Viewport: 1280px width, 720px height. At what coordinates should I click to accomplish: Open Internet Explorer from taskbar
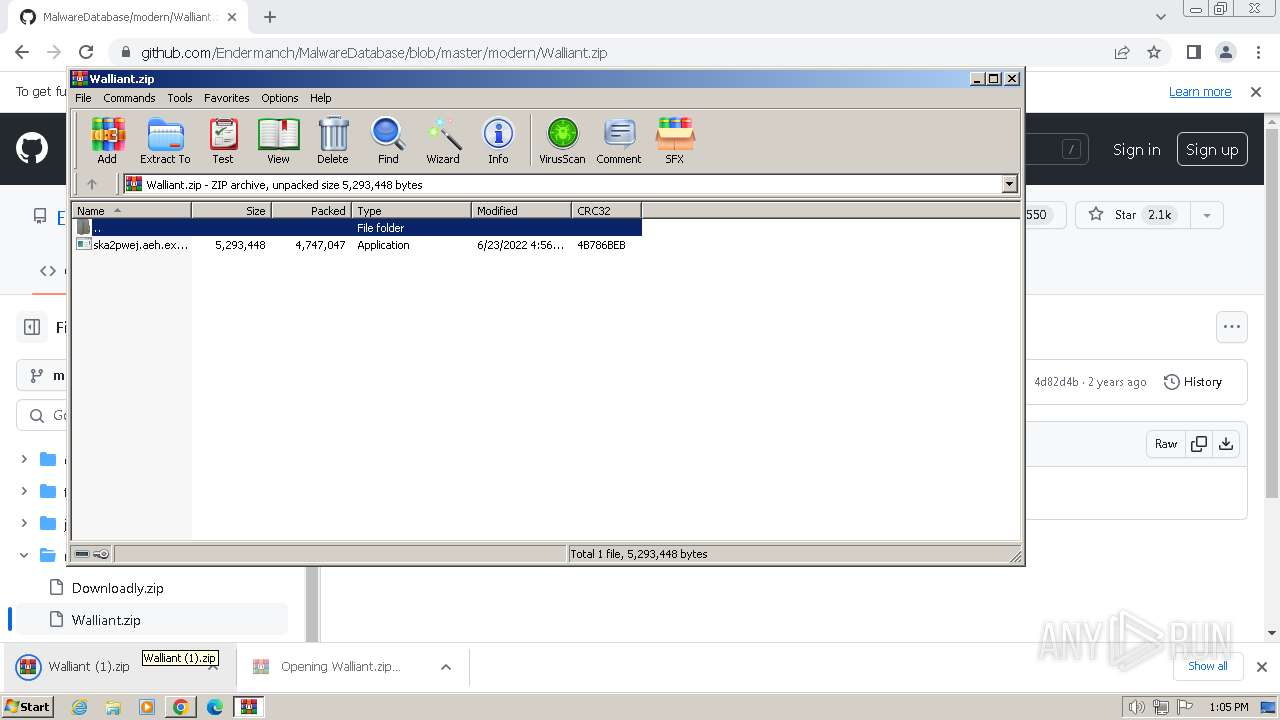point(80,707)
